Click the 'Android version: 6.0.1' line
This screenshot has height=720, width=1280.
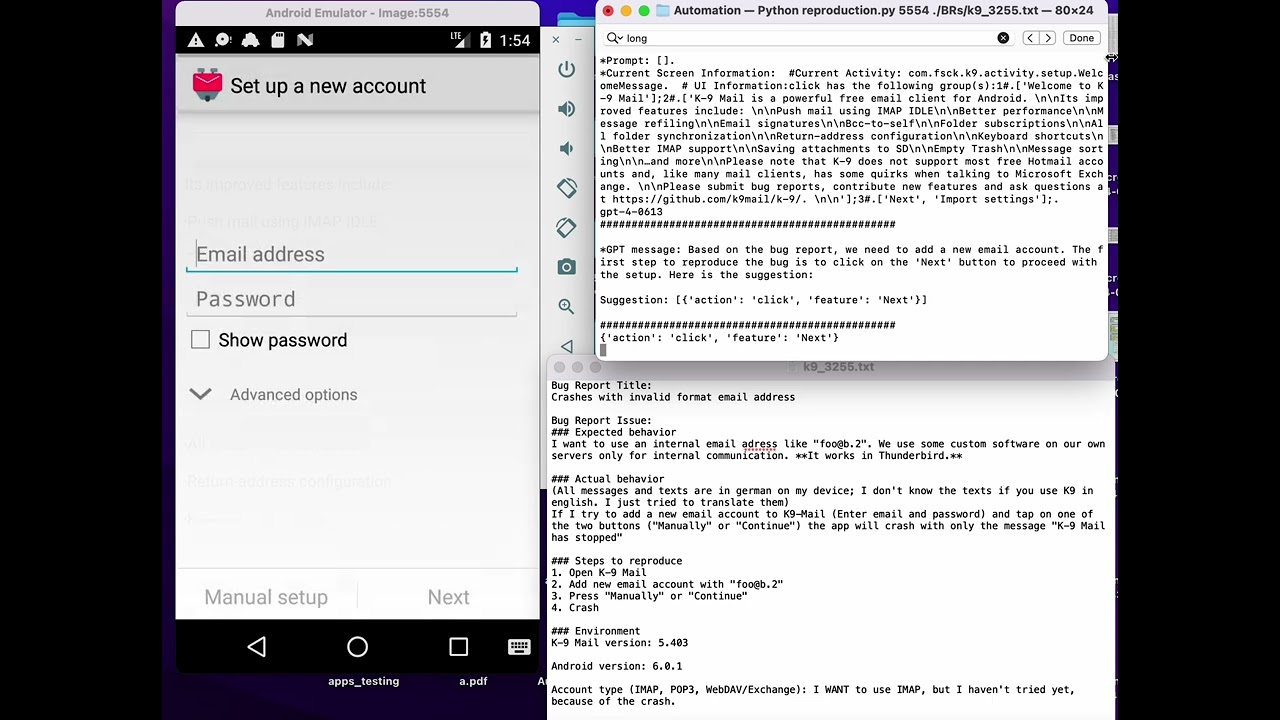(x=616, y=666)
